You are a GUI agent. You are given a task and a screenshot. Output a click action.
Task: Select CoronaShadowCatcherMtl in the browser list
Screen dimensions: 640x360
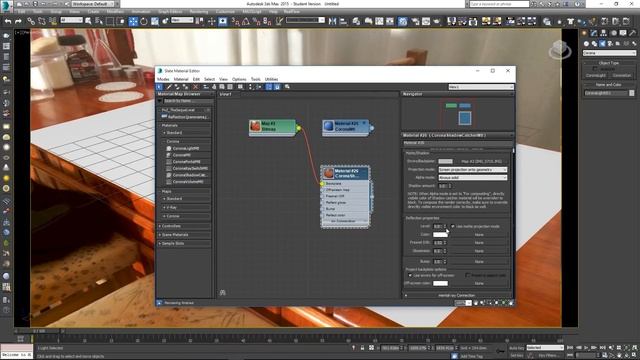187,175
